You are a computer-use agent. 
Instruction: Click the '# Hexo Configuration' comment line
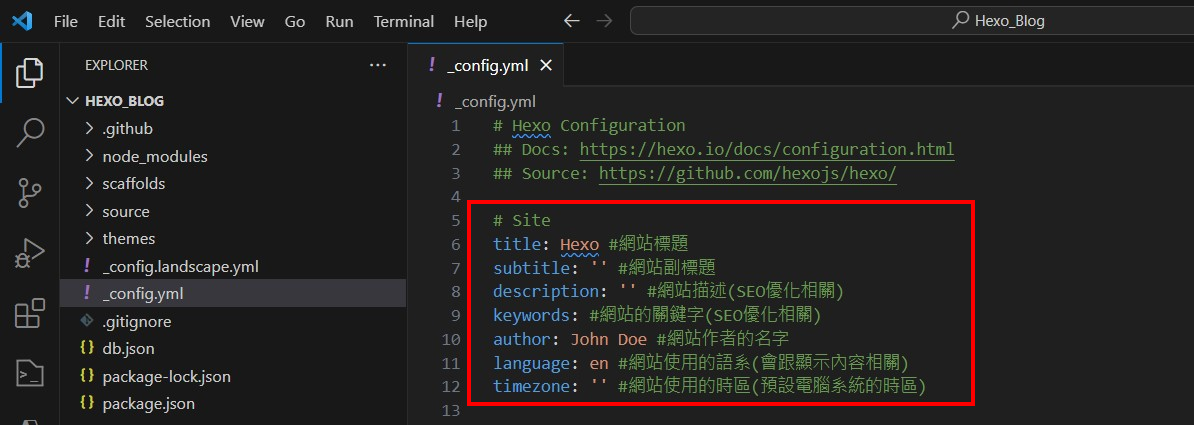point(589,126)
